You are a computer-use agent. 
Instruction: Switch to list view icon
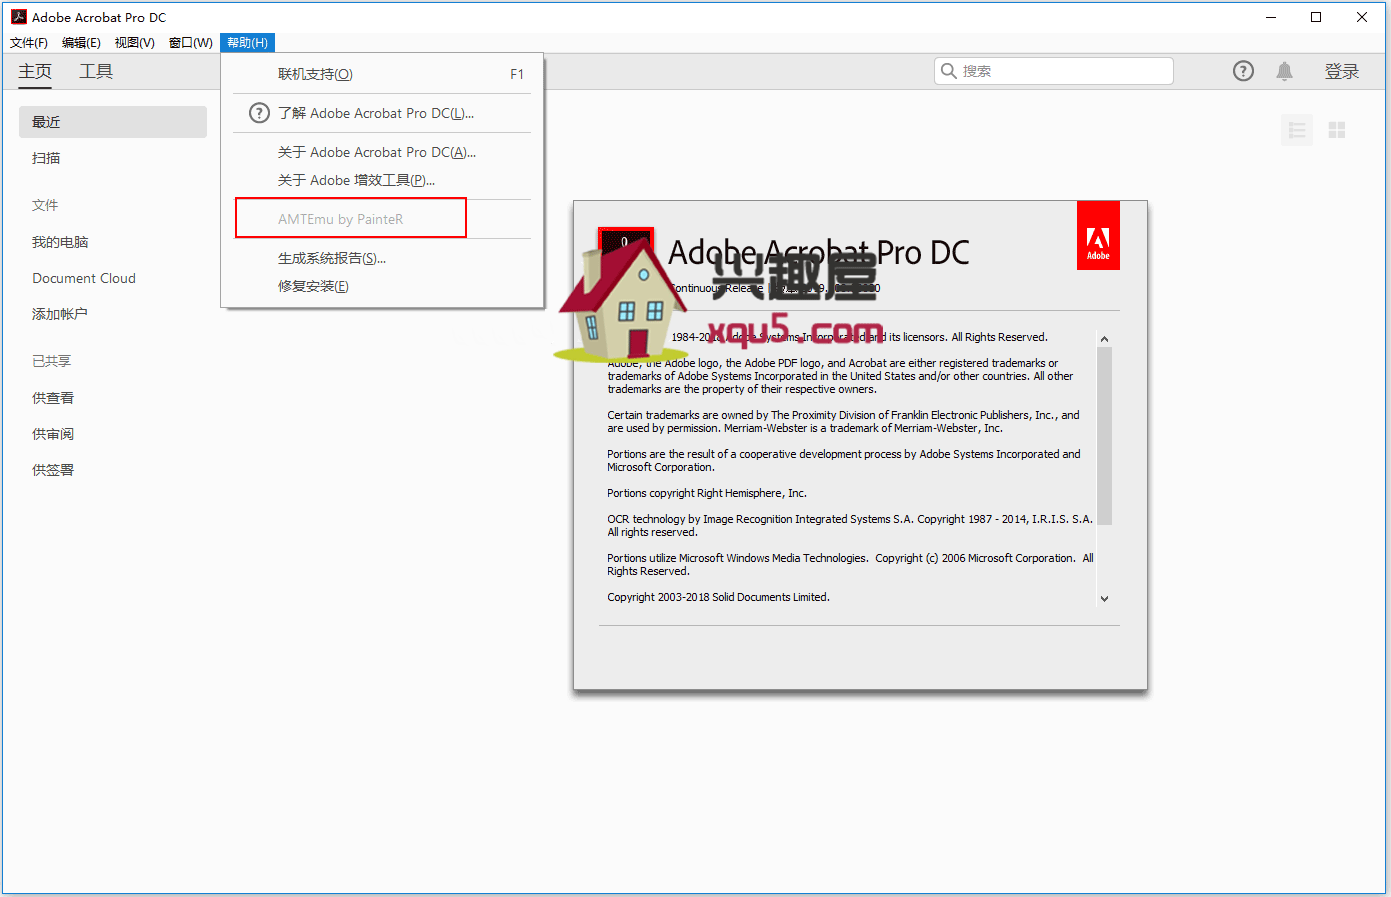[1297, 130]
